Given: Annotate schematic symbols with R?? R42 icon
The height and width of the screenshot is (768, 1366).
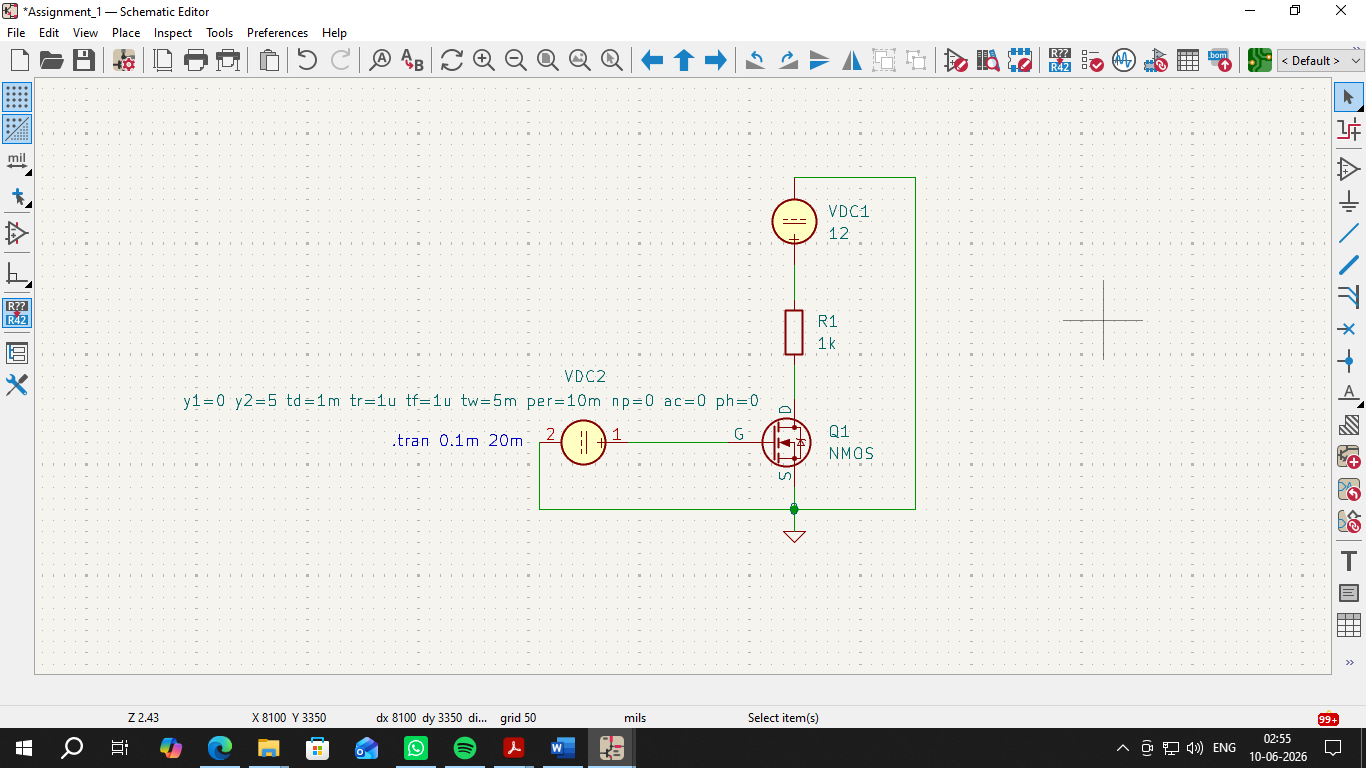Looking at the screenshot, I should pos(1060,60).
